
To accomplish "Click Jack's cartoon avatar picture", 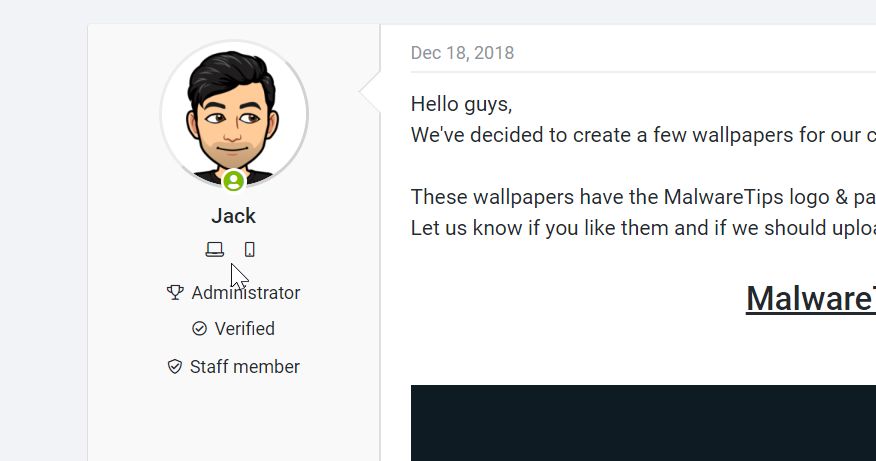I will 234,110.
